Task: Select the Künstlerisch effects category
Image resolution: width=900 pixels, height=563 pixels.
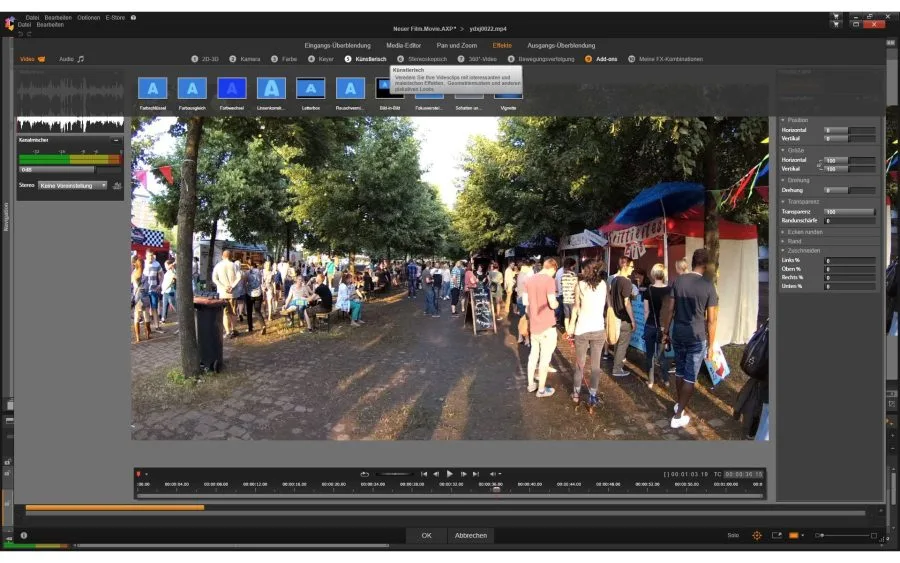Action: click(x=366, y=59)
